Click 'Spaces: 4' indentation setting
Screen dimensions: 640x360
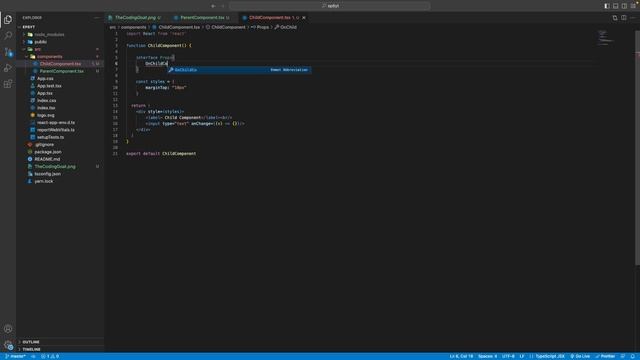click(x=487, y=356)
